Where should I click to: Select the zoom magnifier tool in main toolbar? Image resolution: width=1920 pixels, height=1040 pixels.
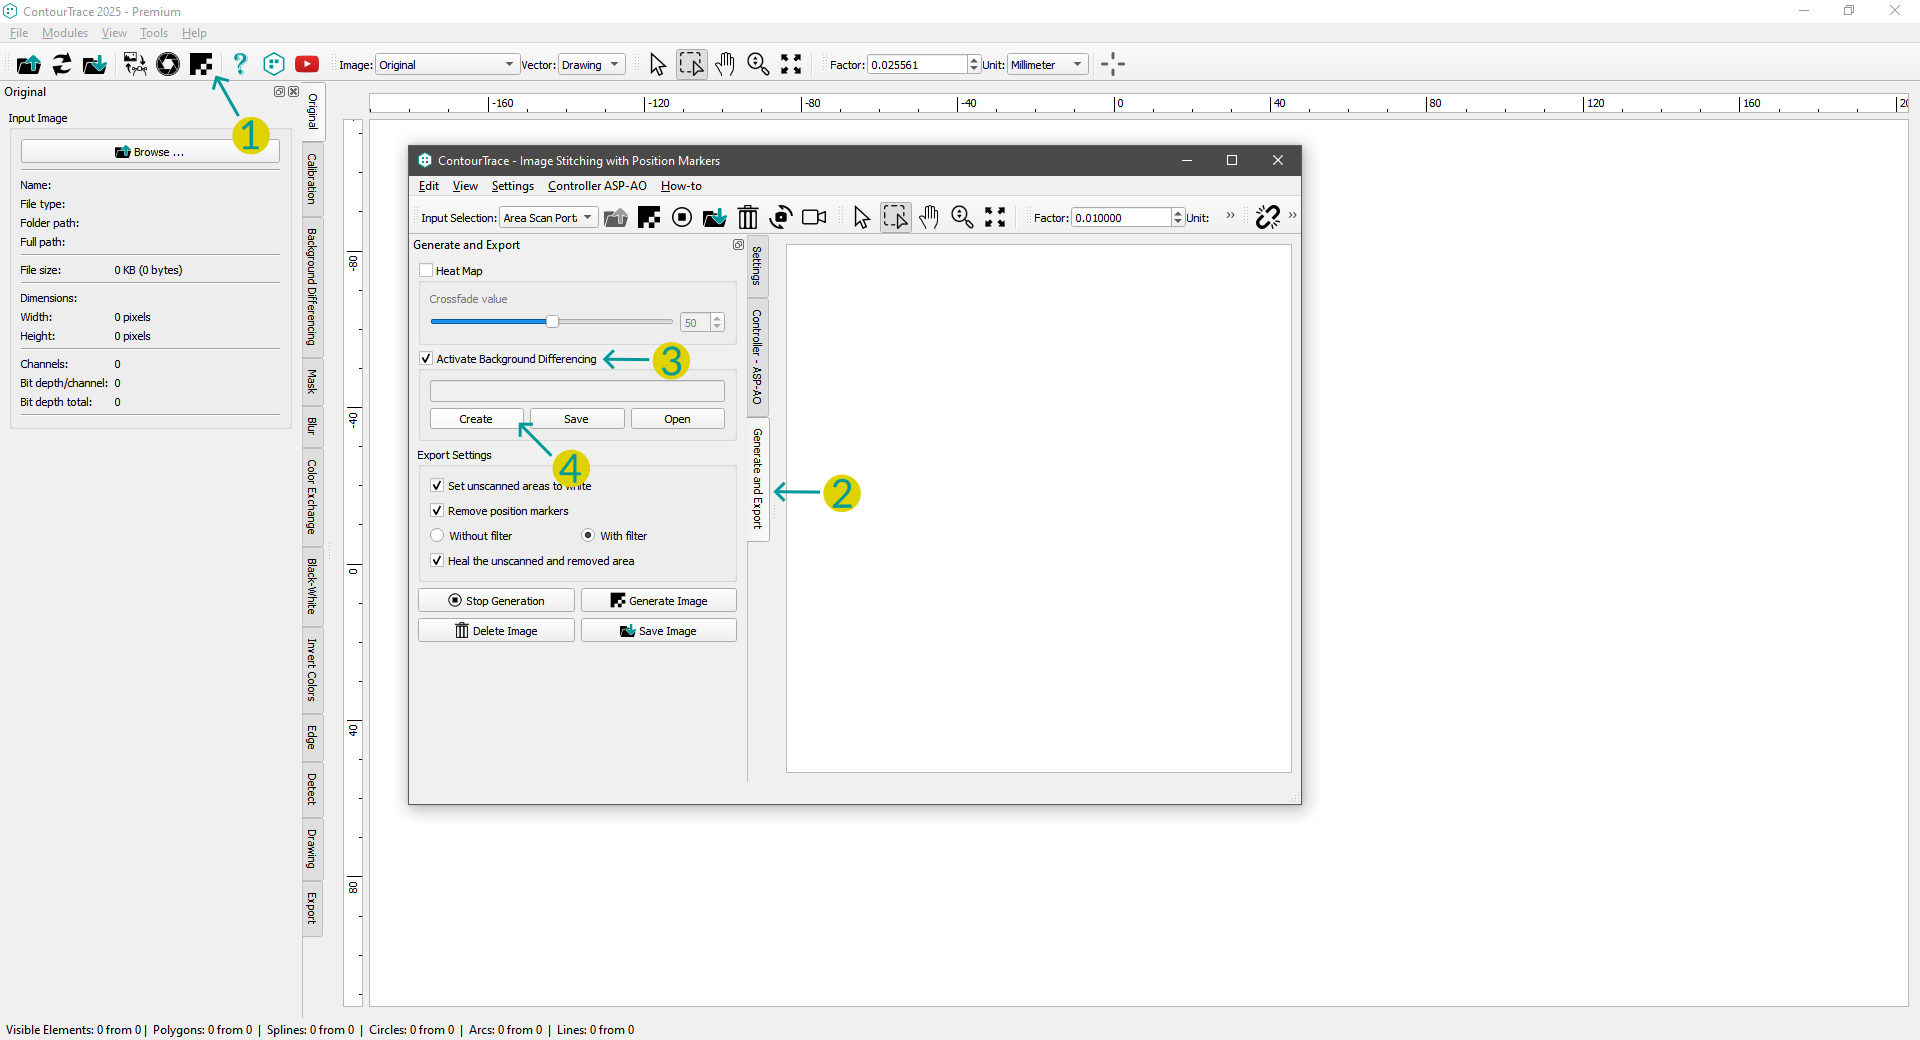point(758,65)
